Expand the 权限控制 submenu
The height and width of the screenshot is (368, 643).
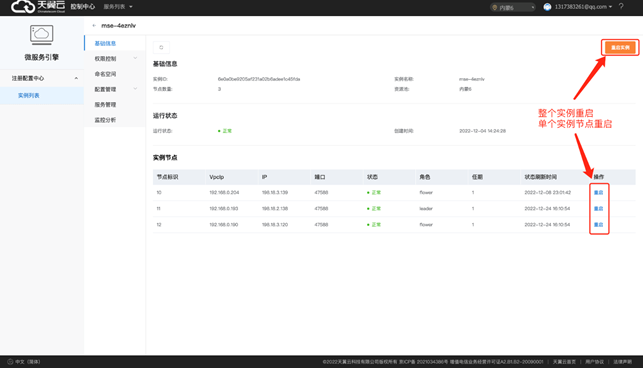[x=135, y=58]
